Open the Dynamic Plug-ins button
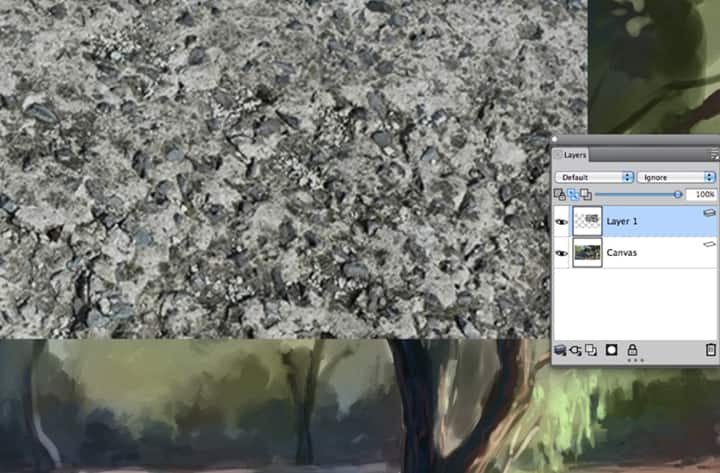This screenshot has height=473, width=720. pyautogui.click(x=575, y=350)
